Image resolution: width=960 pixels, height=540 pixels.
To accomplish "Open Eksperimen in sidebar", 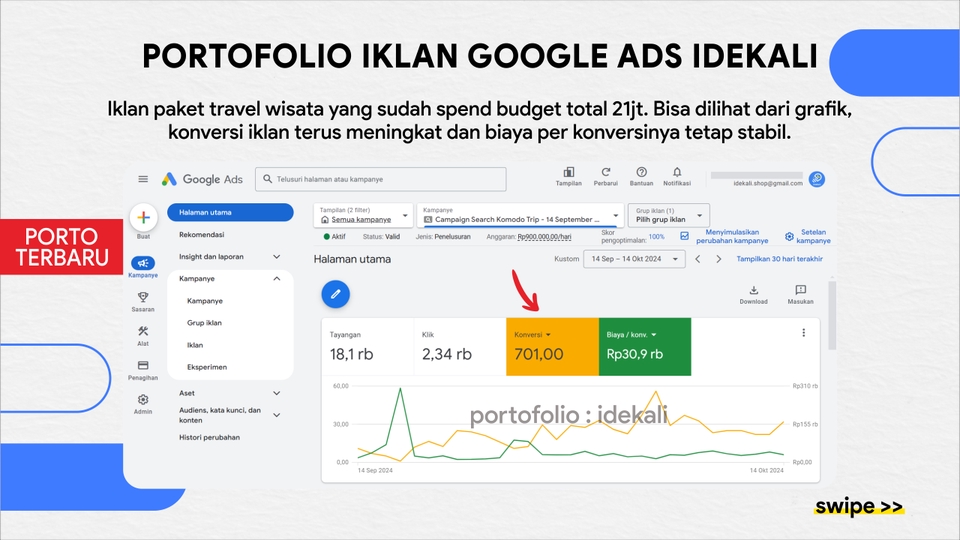I will pos(207,367).
